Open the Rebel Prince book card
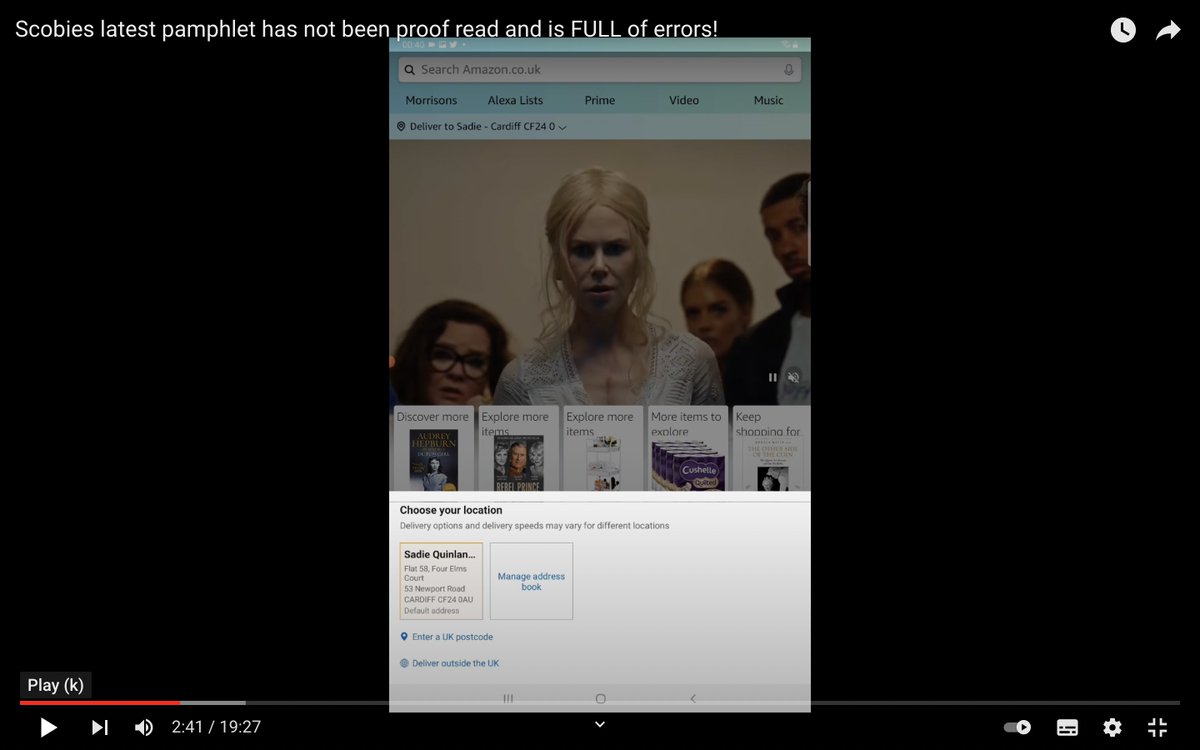The width and height of the screenshot is (1200, 750). coord(517,448)
